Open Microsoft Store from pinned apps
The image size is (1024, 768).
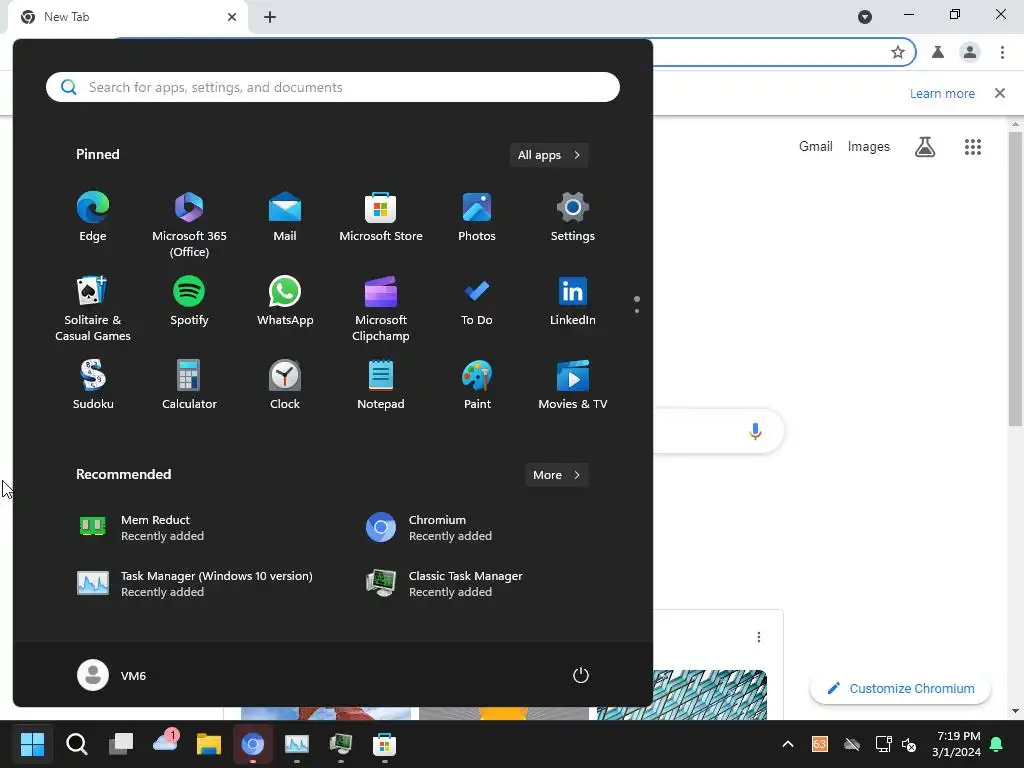[381, 217]
